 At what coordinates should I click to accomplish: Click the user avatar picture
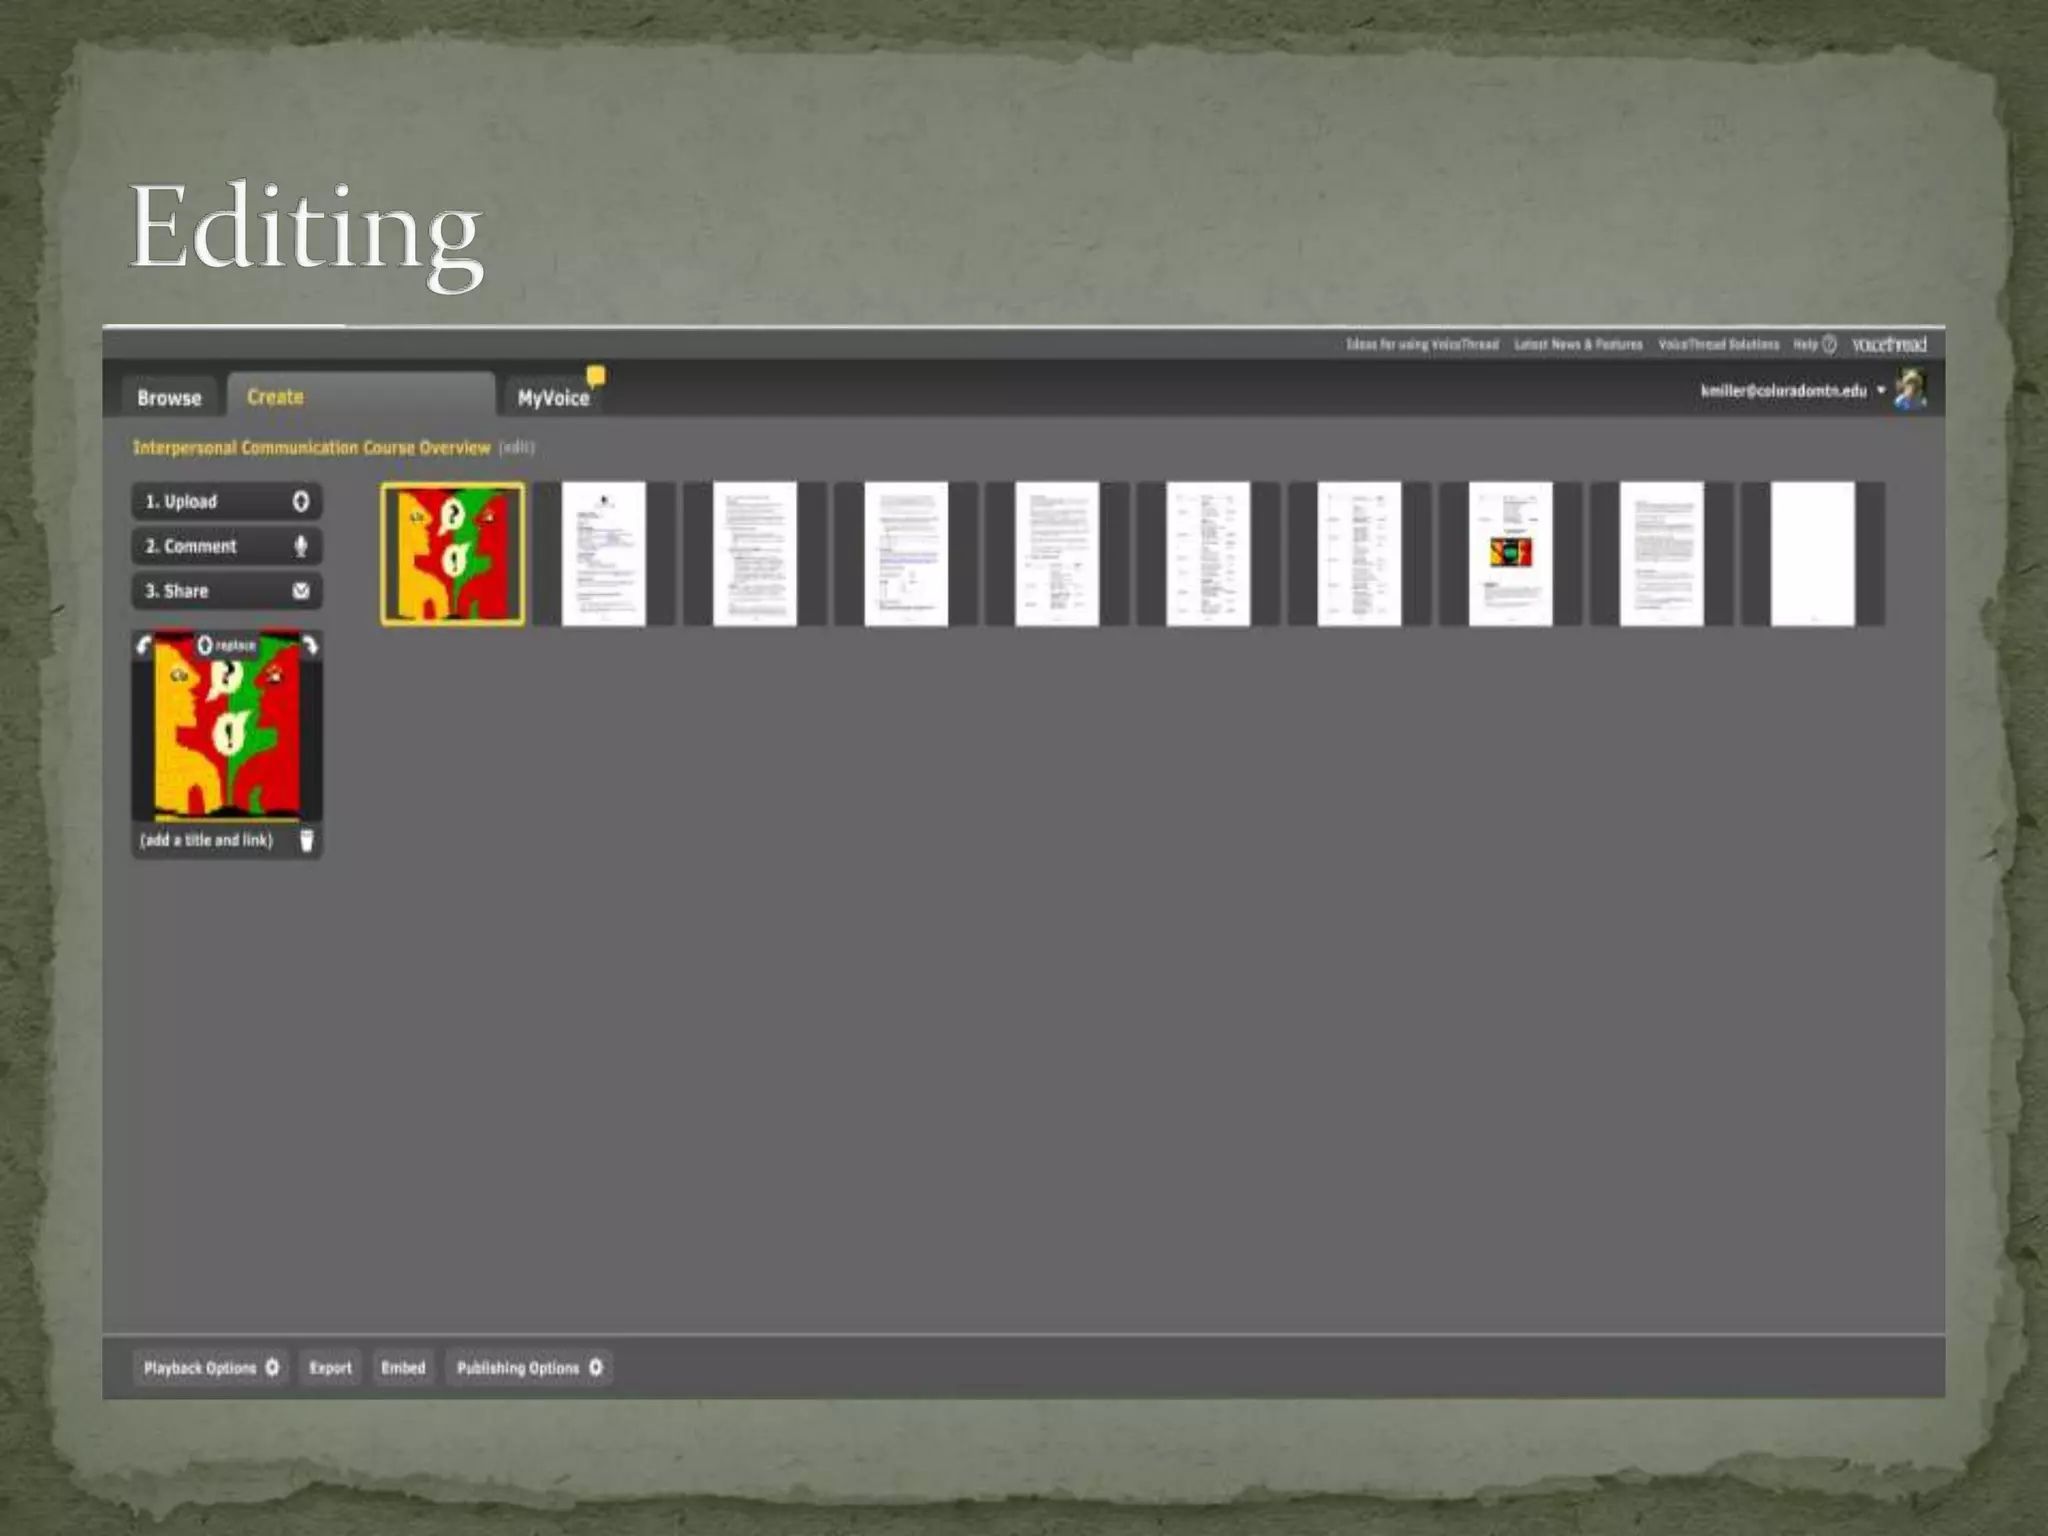coord(1911,389)
